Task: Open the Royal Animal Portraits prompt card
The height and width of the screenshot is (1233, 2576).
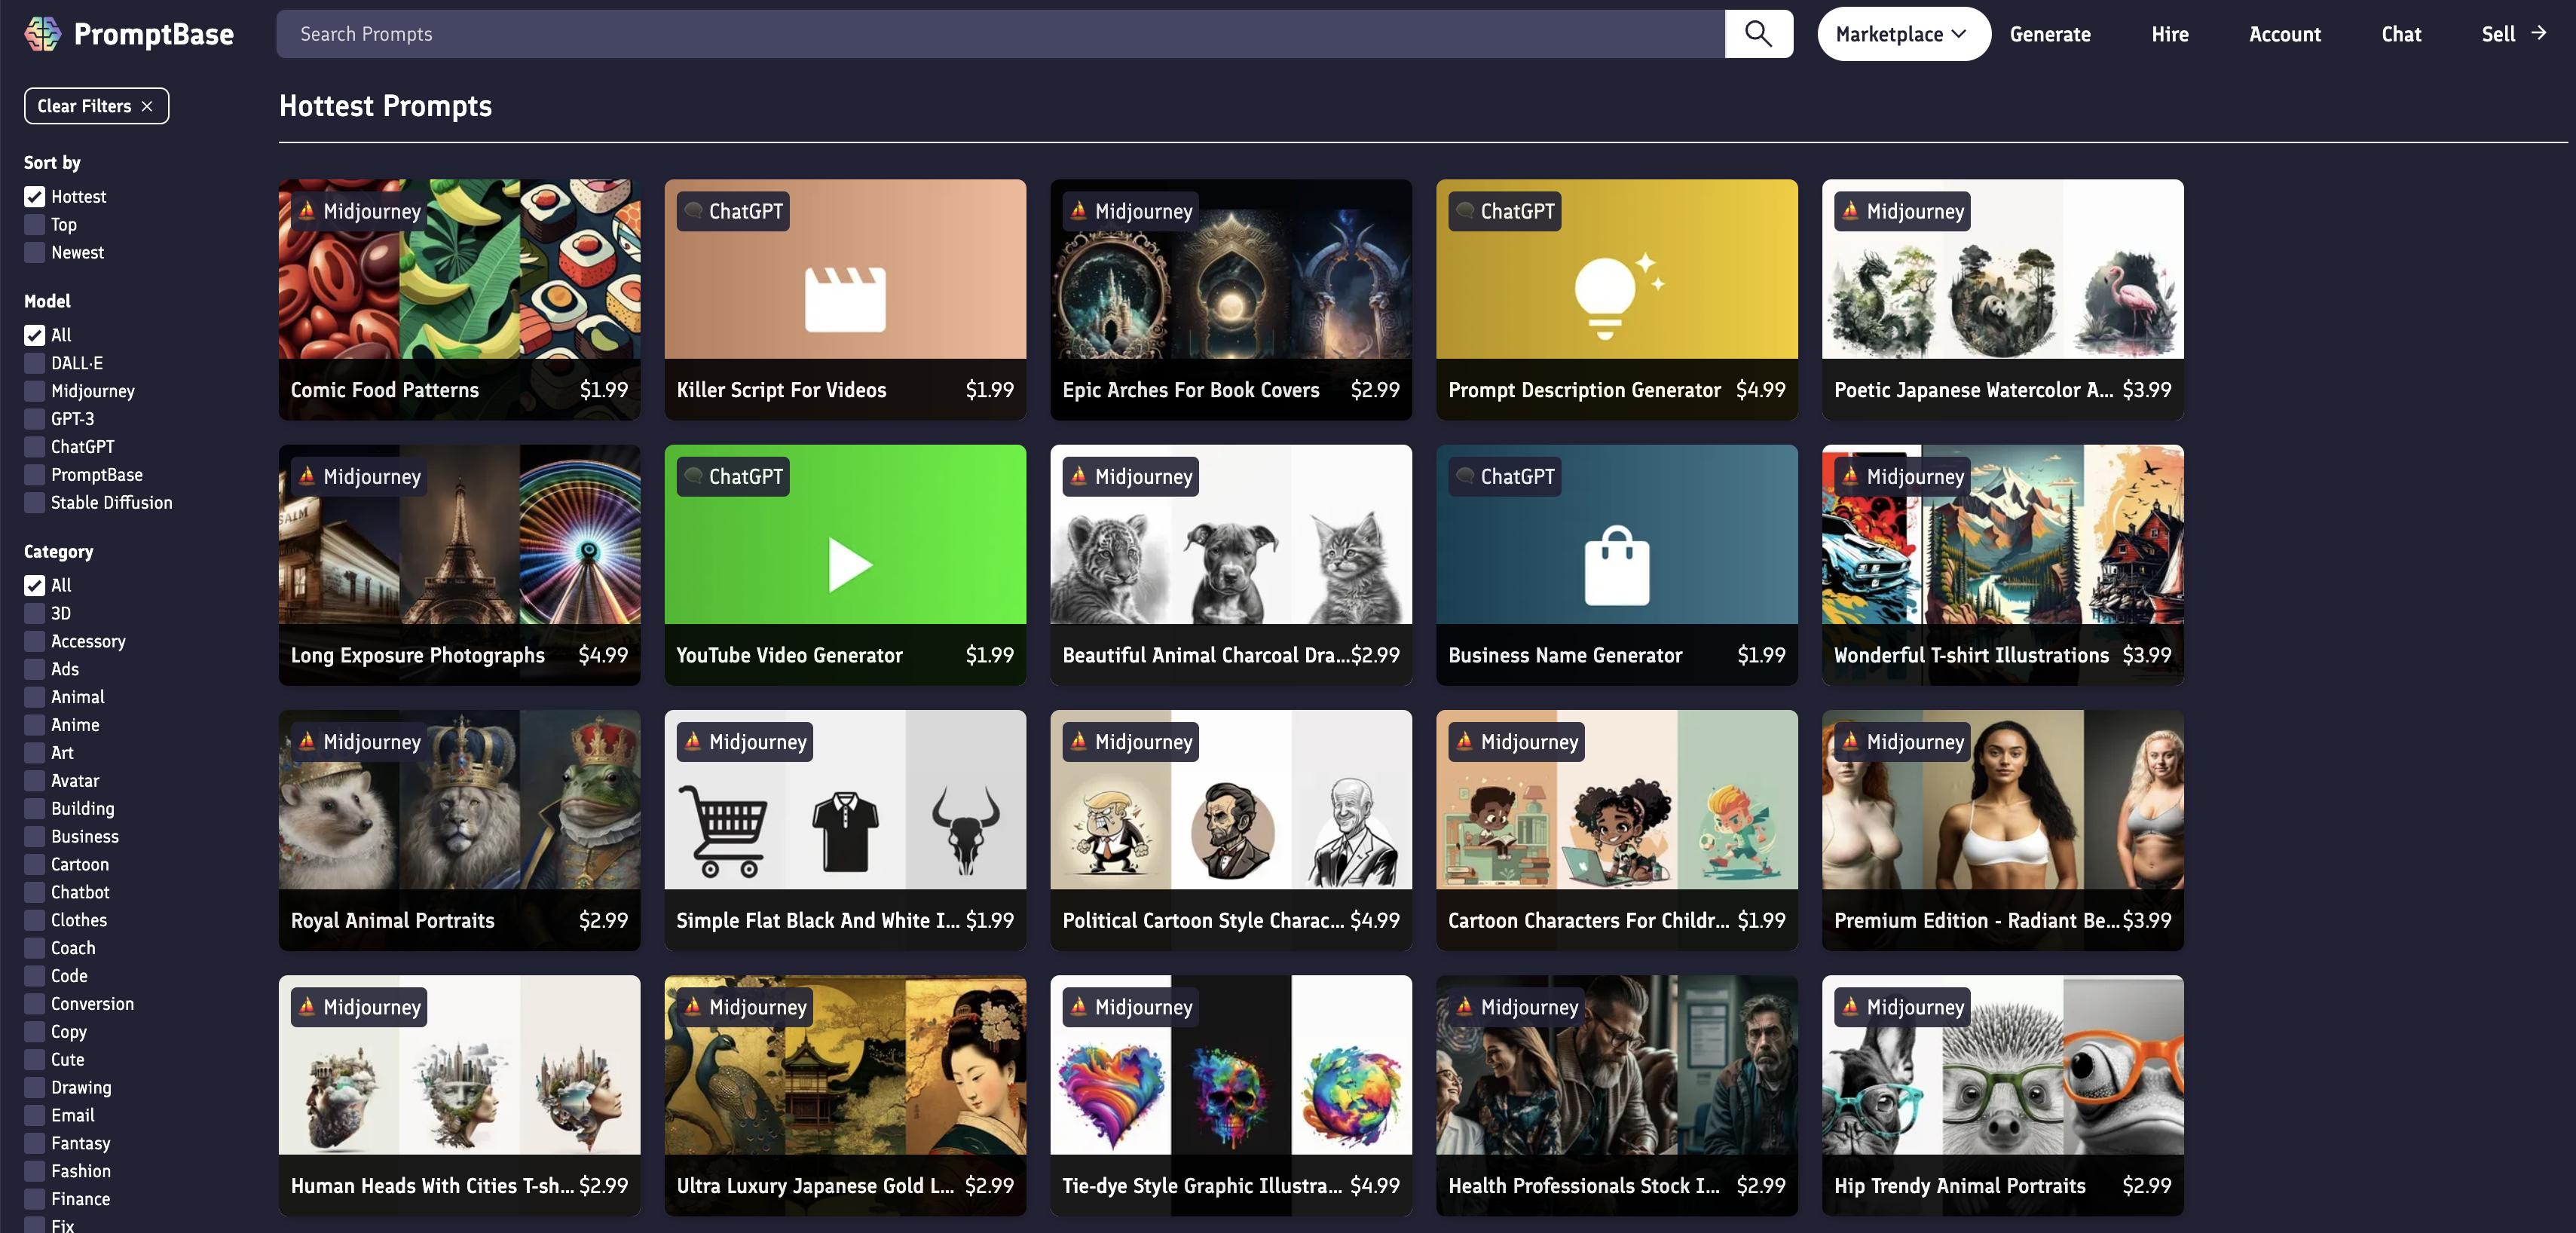Action: point(459,829)
